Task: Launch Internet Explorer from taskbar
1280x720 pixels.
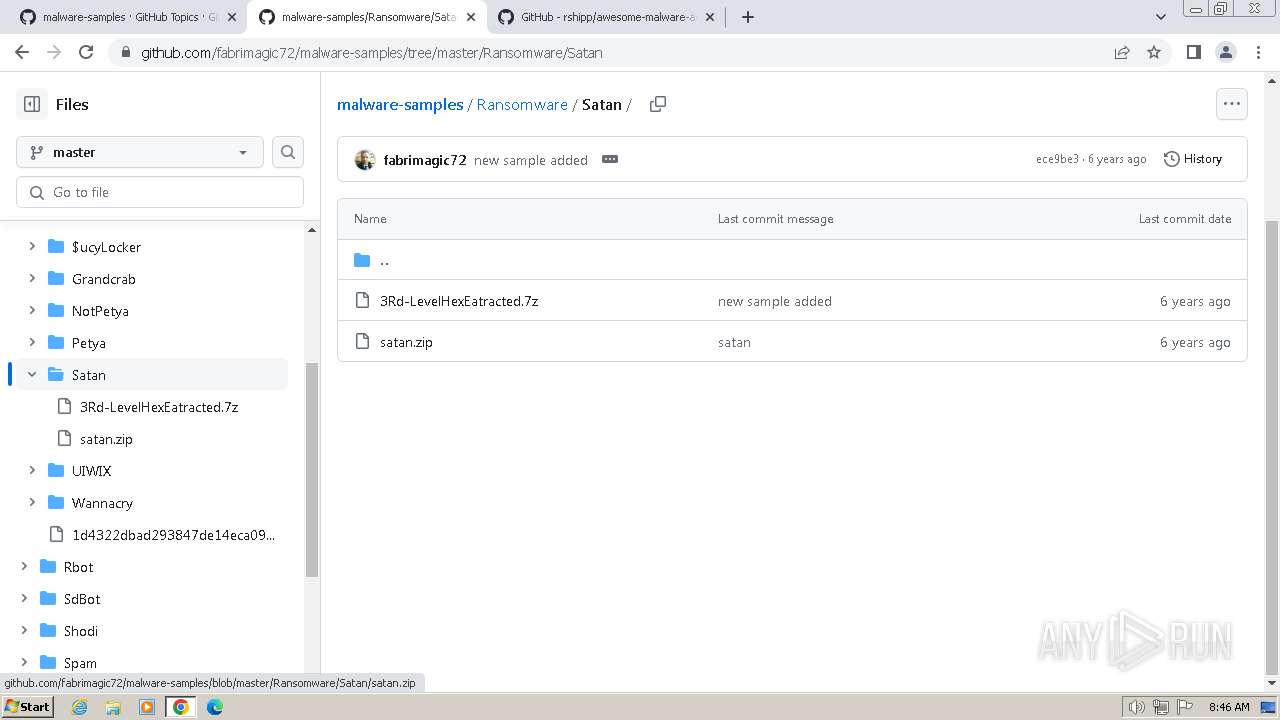Action: point(79,707)
